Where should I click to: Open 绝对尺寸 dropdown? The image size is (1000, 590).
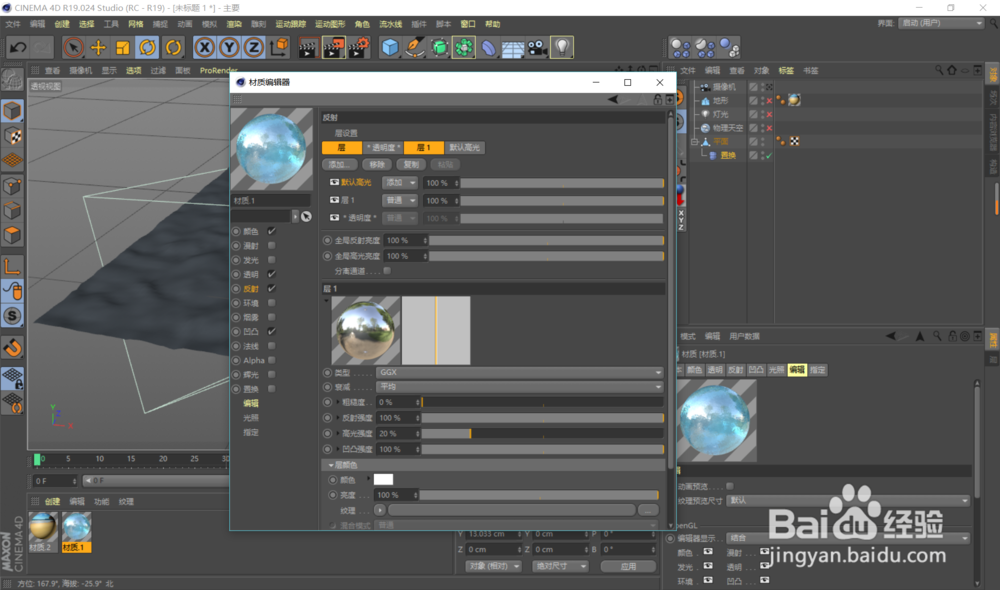click(559, 566)
